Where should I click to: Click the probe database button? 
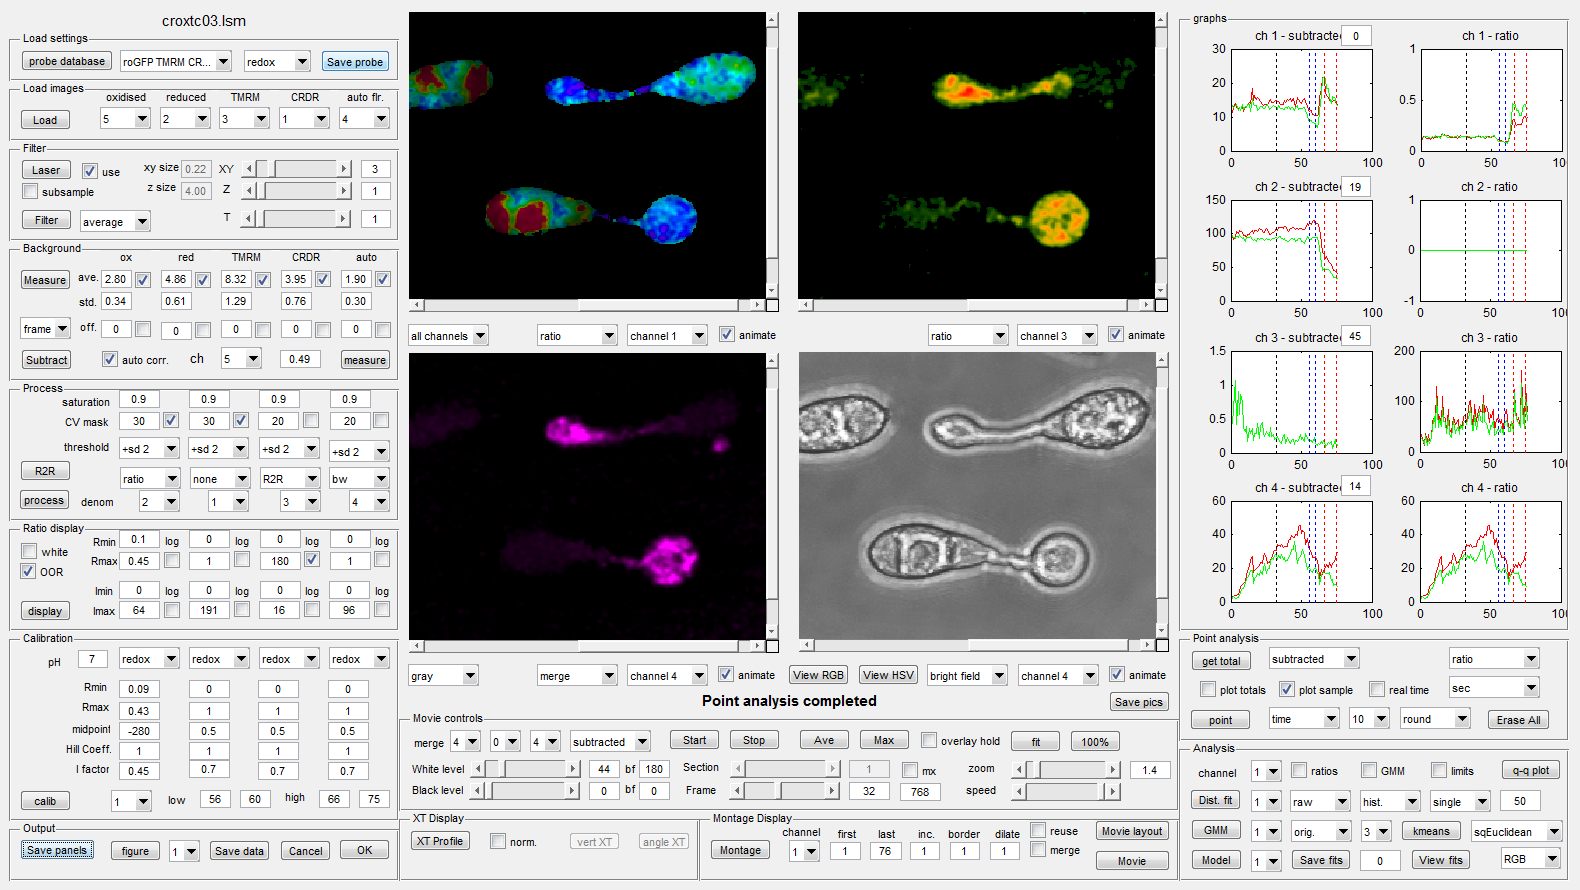point(66,61)
